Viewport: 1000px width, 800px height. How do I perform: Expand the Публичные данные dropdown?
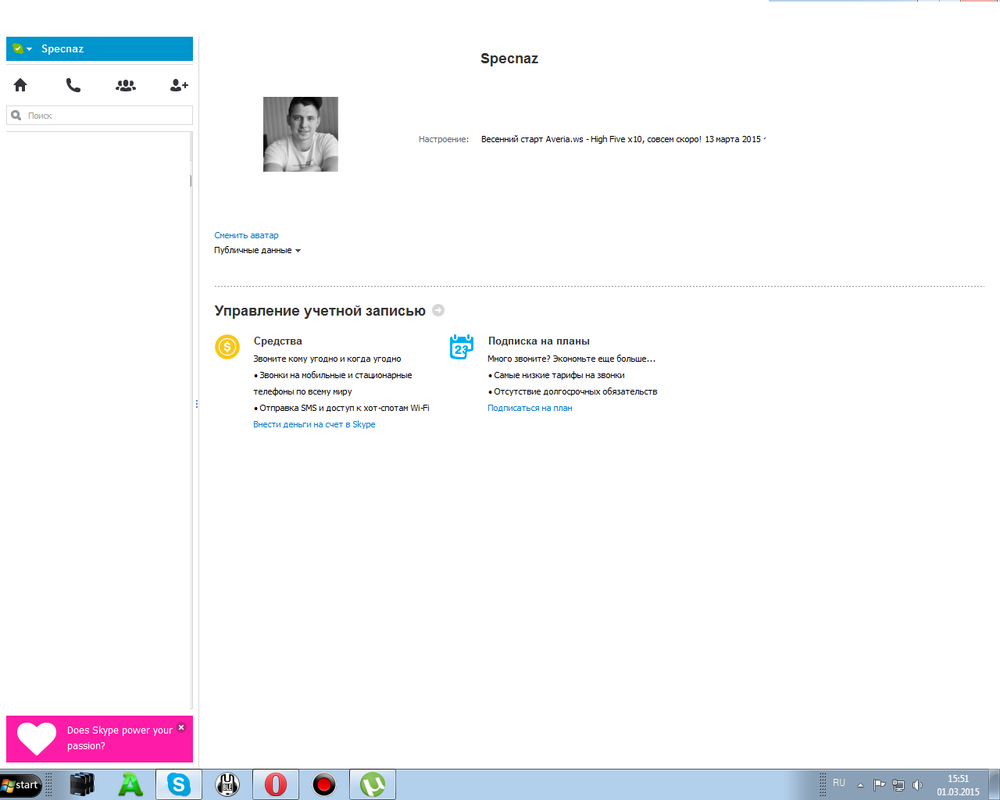(257, 251)
